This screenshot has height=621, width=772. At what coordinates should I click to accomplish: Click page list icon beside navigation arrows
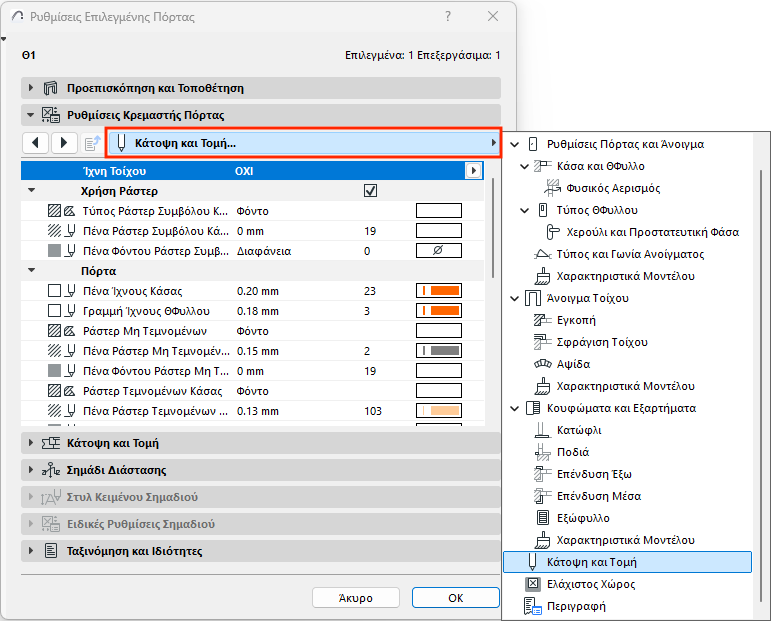pyautogui.click(x=92, y=143)
